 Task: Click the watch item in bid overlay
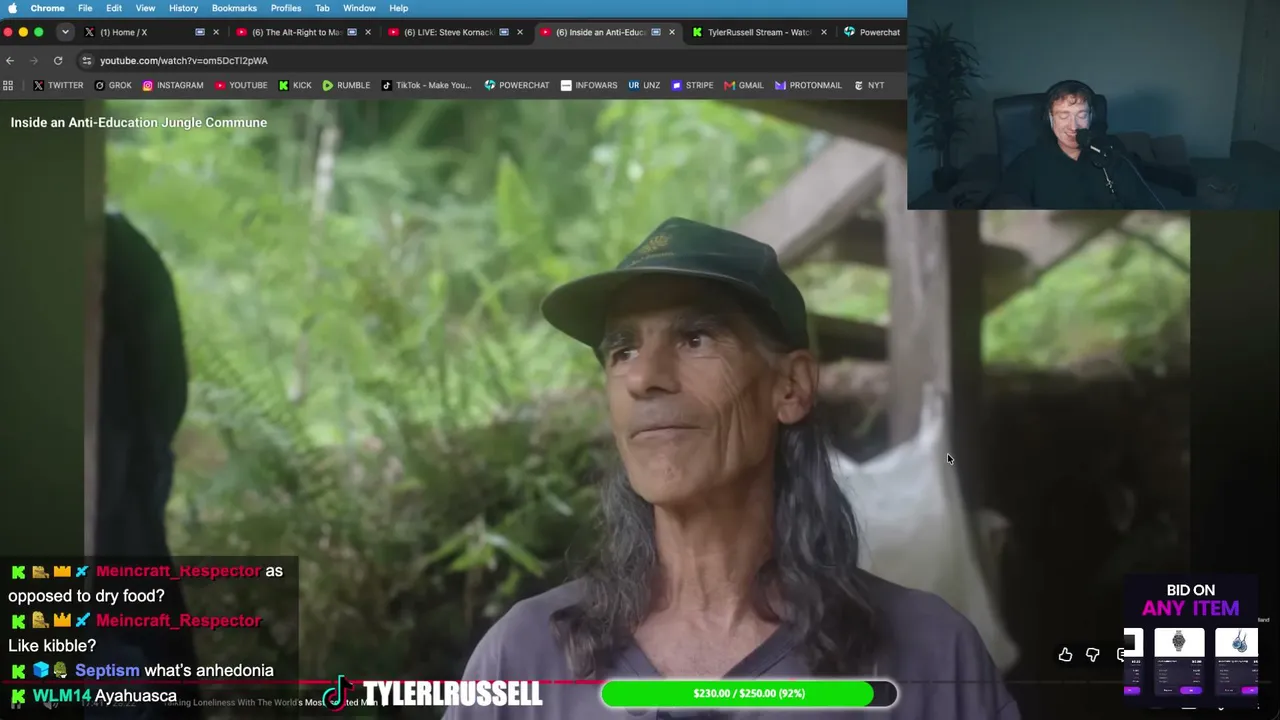tap(1179, 661)
